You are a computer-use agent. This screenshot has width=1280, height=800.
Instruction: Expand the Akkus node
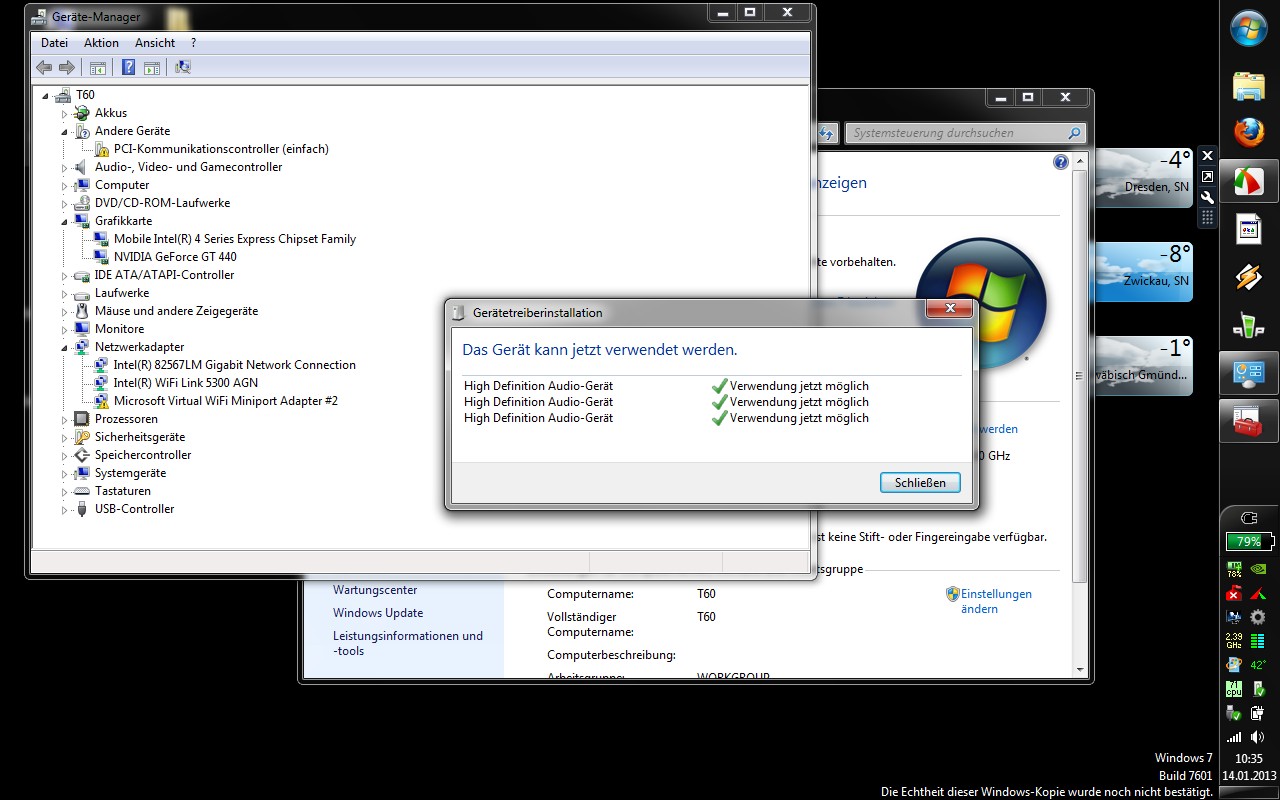coord(65,113)
